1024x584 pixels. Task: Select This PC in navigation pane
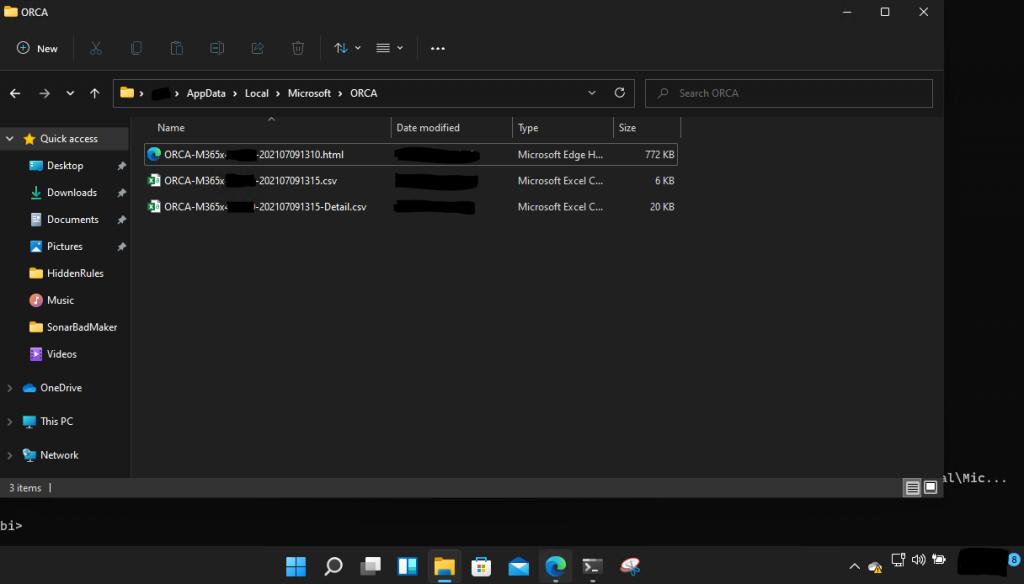click(56, 421)
